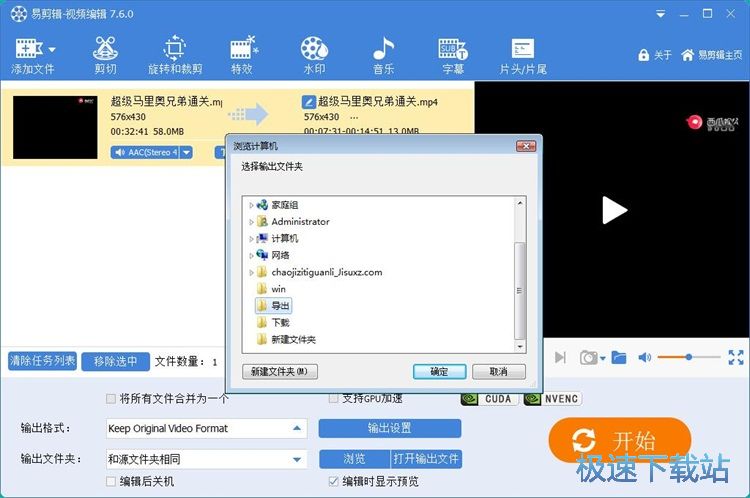Click 输出设置 button
The image size is (750, 498).
[x=390, y=428]
